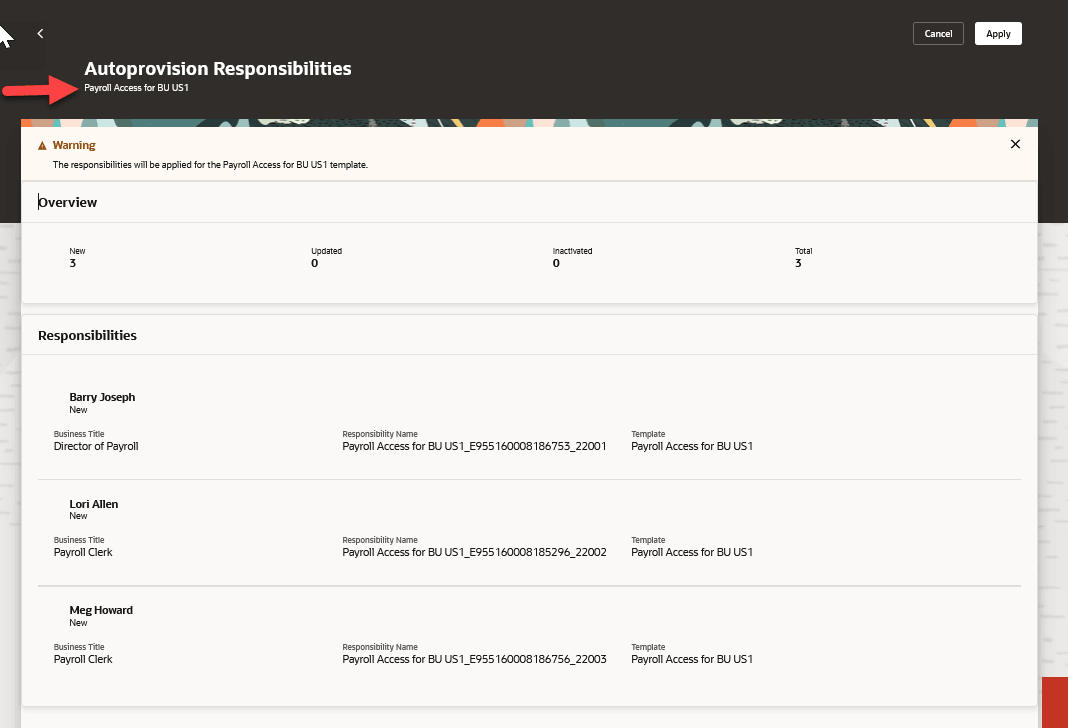
Task: Select the Autoprovision Responsibilities heading
Action: (218, 68)
